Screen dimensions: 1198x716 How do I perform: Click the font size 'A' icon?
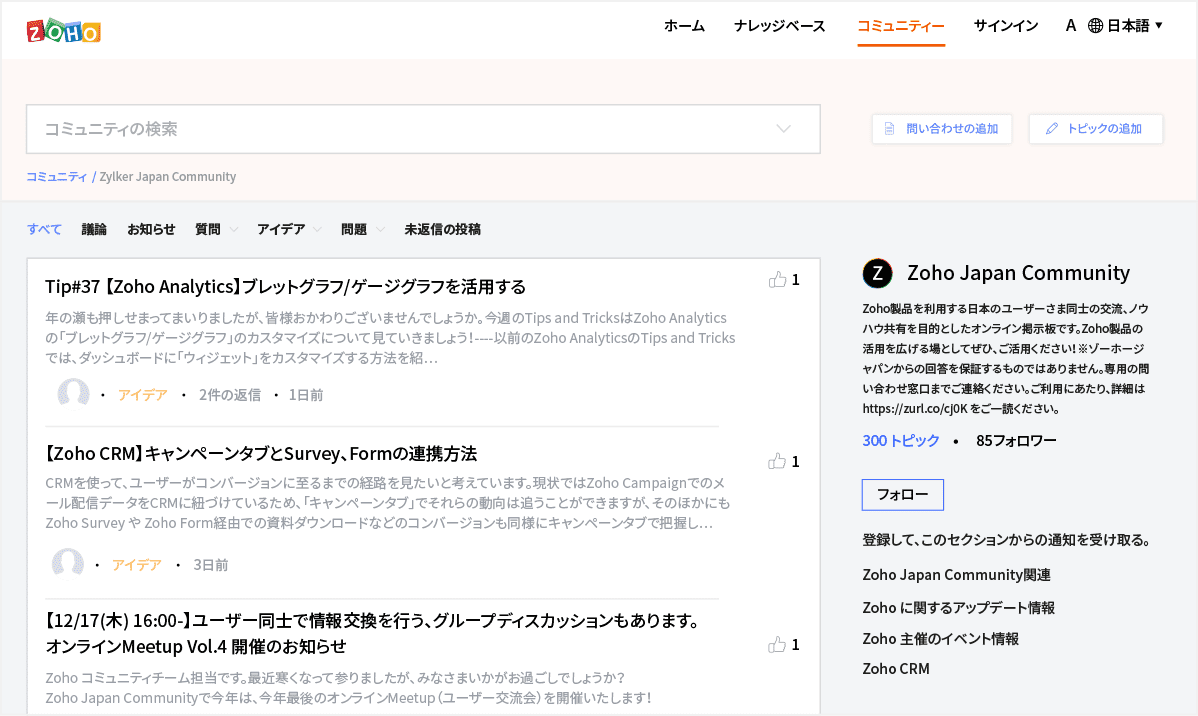pyautogui.click(x=1071, y=26)
